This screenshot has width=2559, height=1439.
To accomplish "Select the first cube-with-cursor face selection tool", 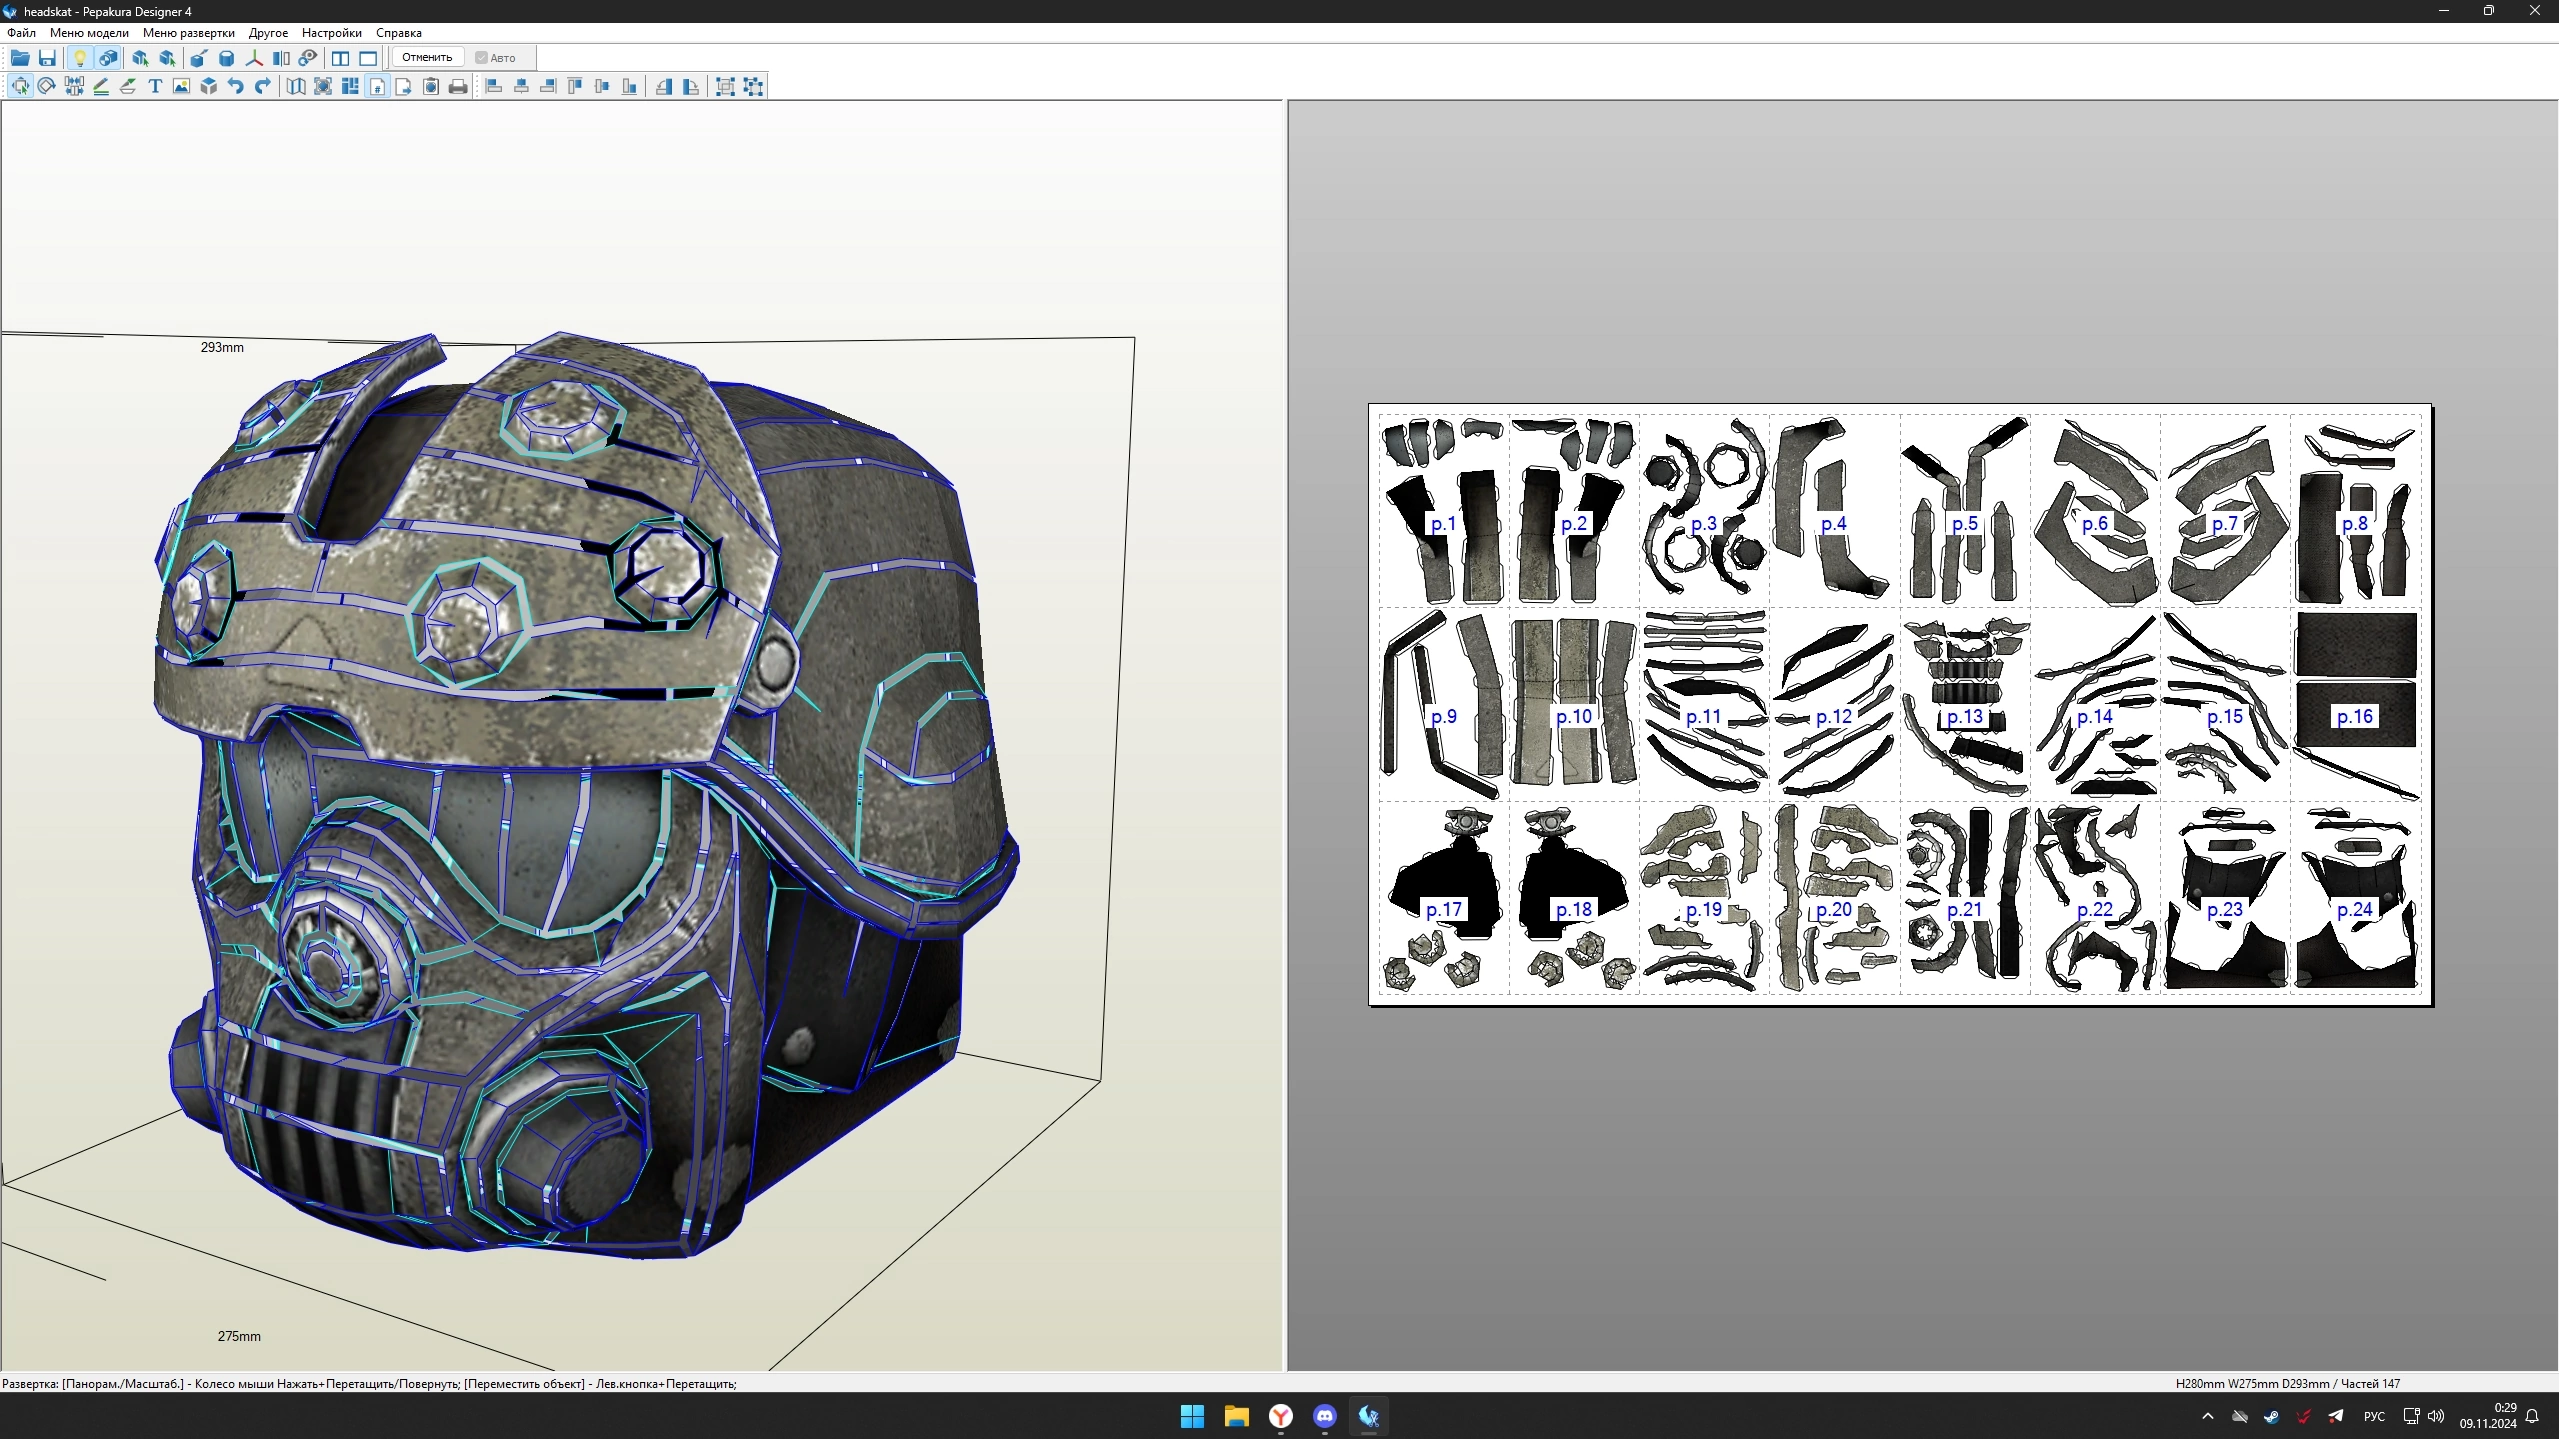I will (x=140, y=58).
